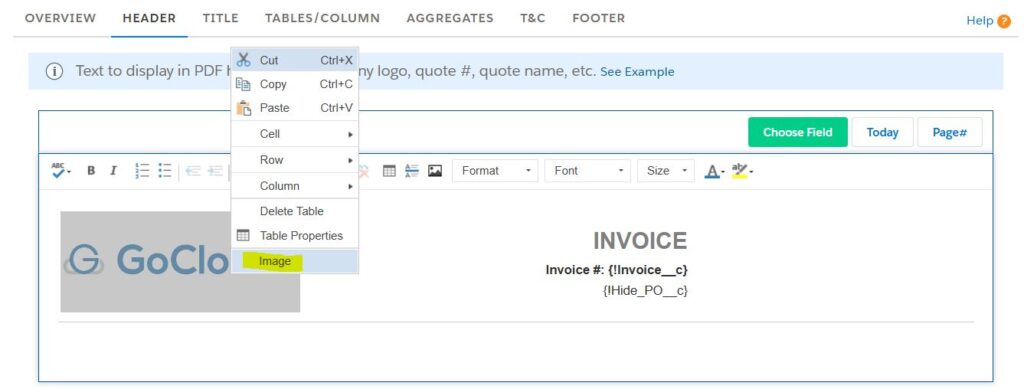Insert Today's date button
Viewport: 1024px width, 389px height.
[x=882, y=132]
